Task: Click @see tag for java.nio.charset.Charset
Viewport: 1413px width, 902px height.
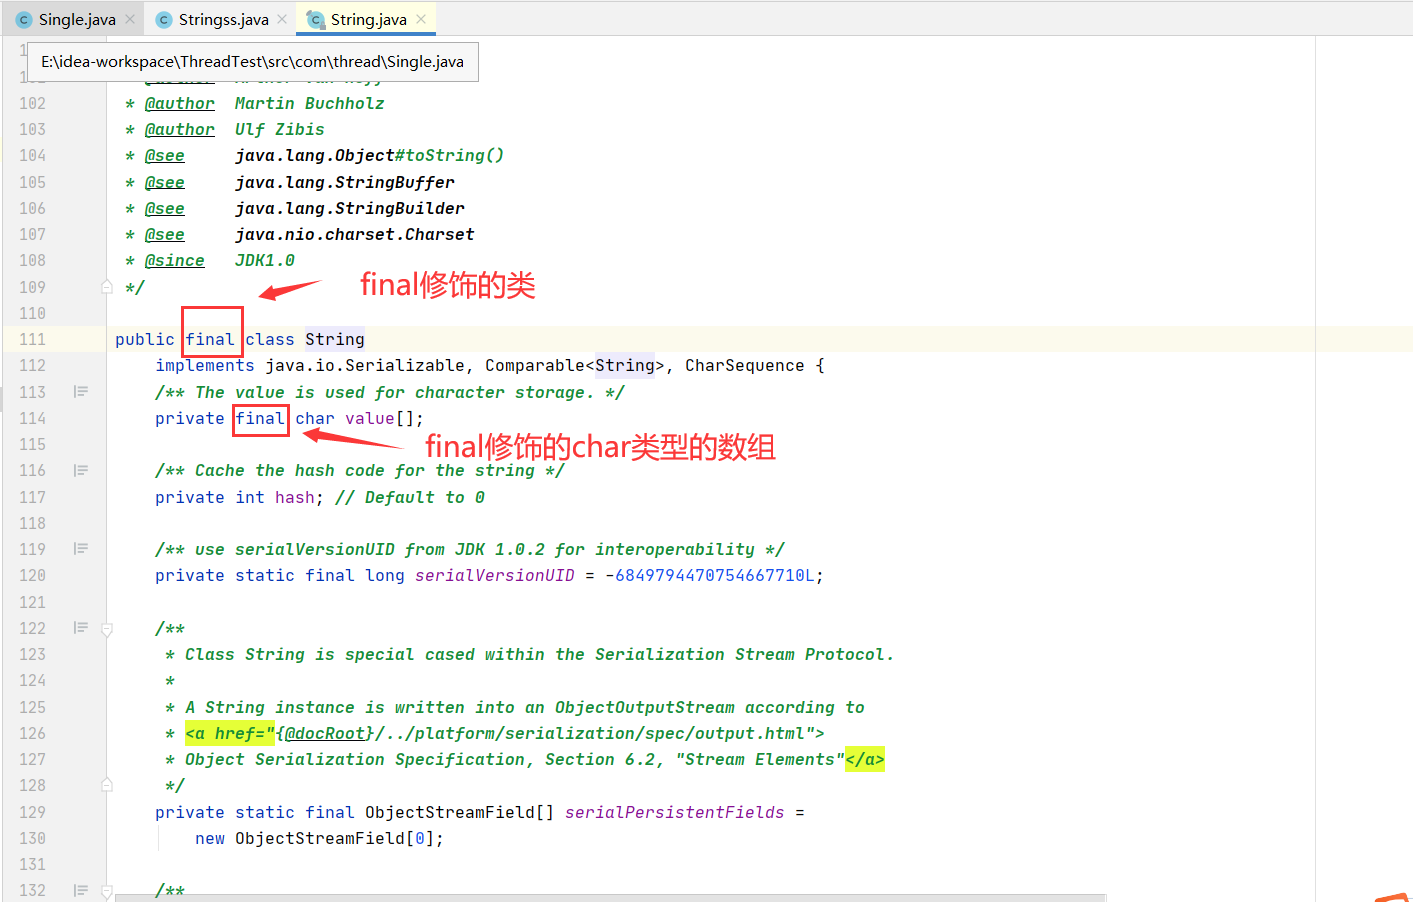Action: (165, 234)
